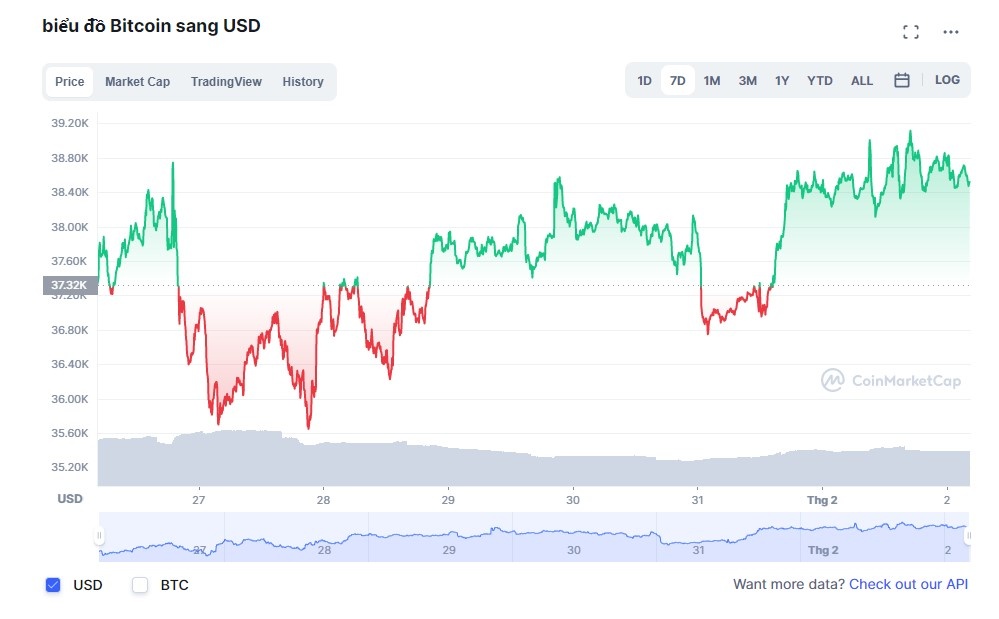This screenshot has height=619, width=999.
Task: Open the fullscreen view icon
Action: (x=910, y=31)
